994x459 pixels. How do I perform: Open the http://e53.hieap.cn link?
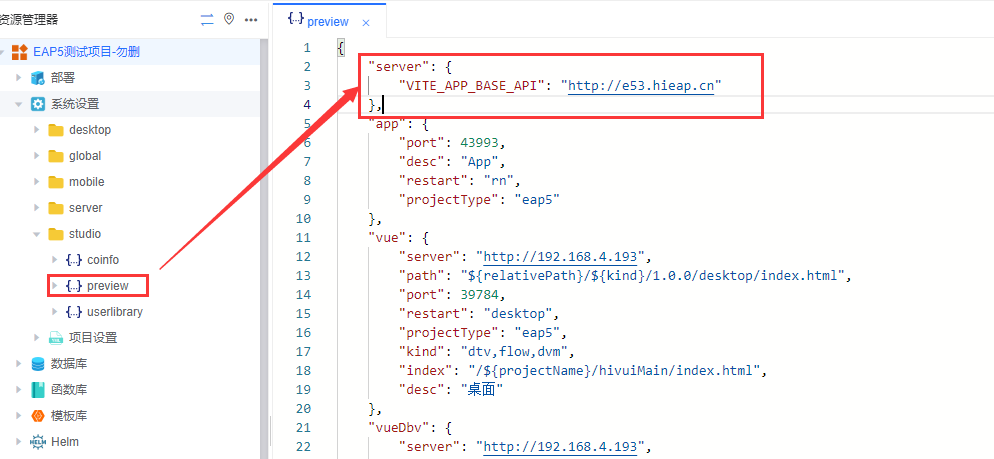pyautogui.click(x=644, y=86)
